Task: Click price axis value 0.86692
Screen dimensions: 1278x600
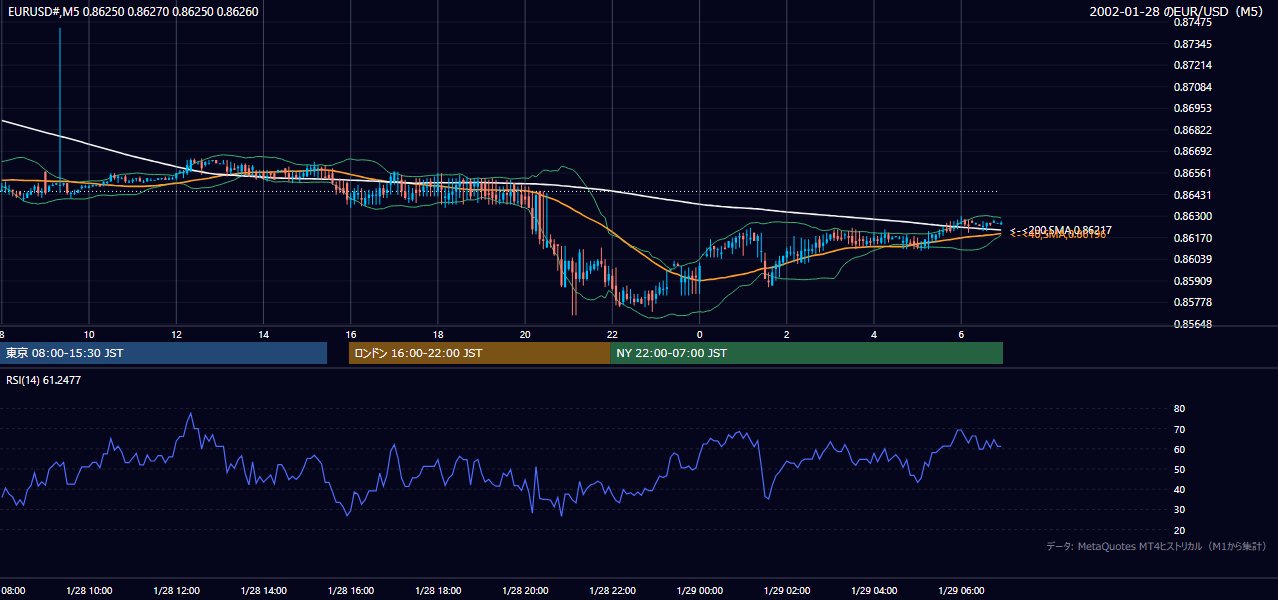Action: 1192,152
